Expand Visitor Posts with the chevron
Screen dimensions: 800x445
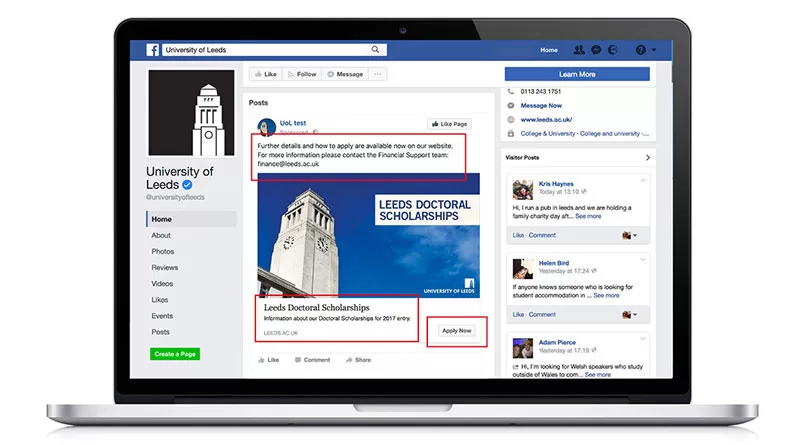[647, 158]
